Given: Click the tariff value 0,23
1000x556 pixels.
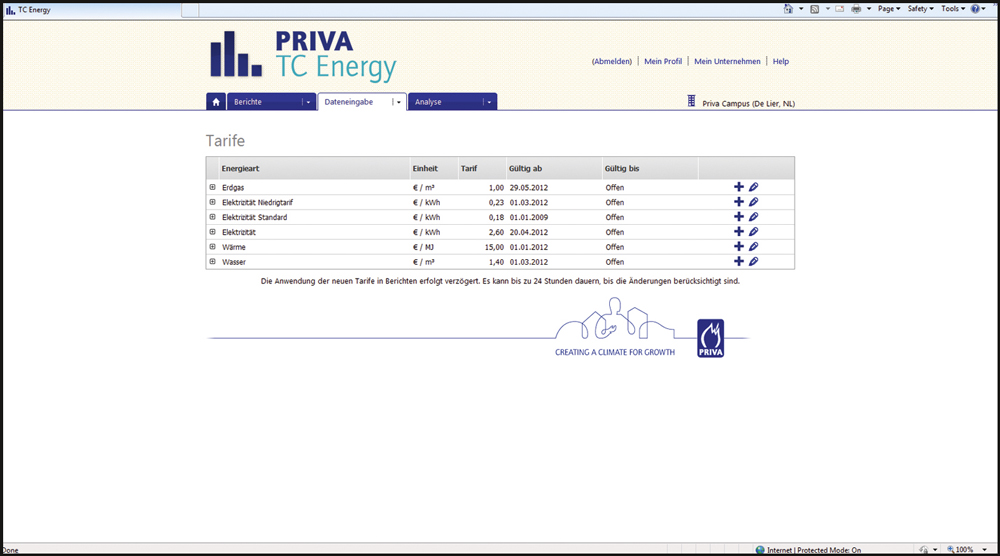Looking at the screenshot, I should [x=496, y=202].
